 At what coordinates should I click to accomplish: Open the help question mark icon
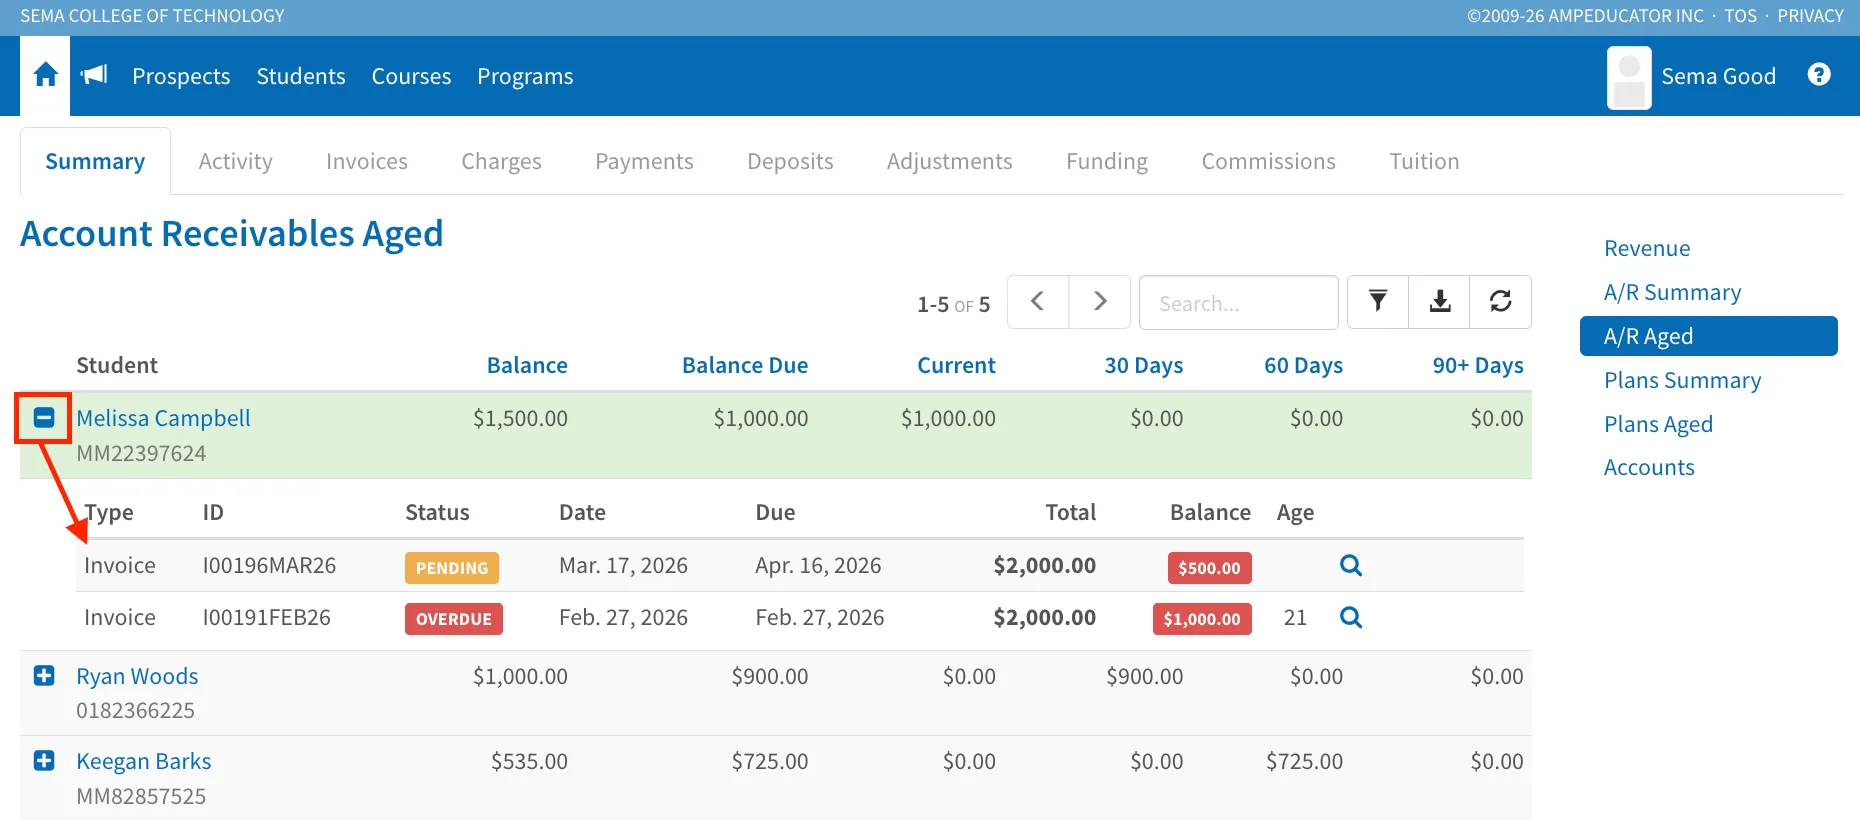(x=1819, y=75)
